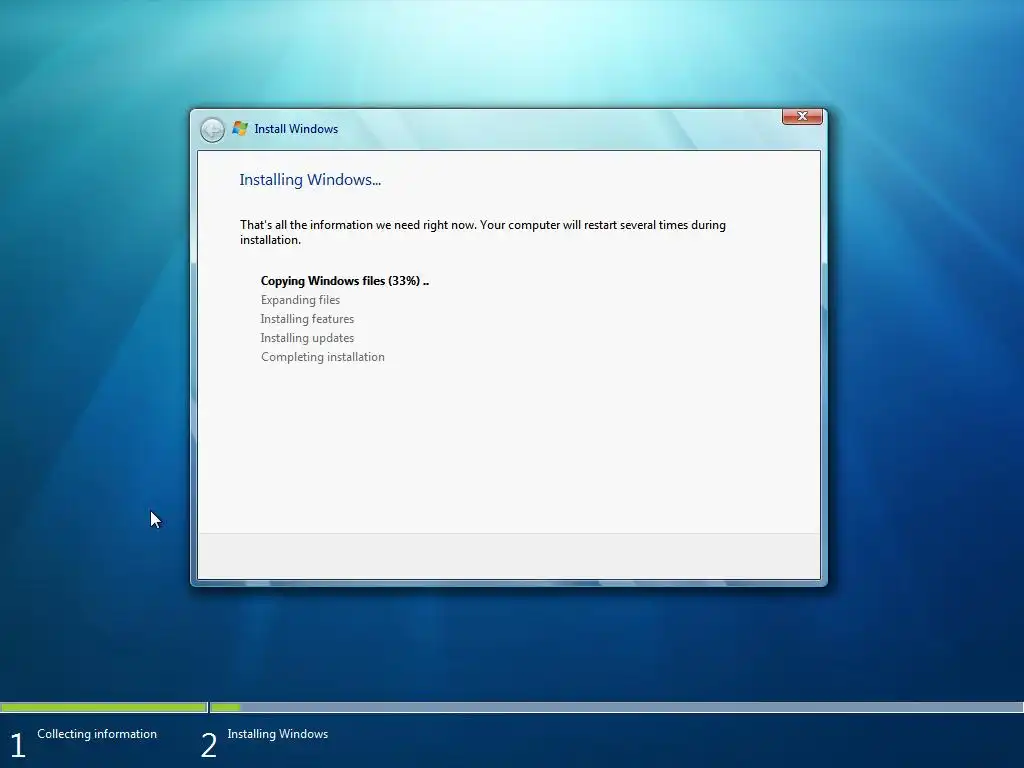
Task: Click the 'Installing Windows...' heading
Action: click(x=310, y=180)
